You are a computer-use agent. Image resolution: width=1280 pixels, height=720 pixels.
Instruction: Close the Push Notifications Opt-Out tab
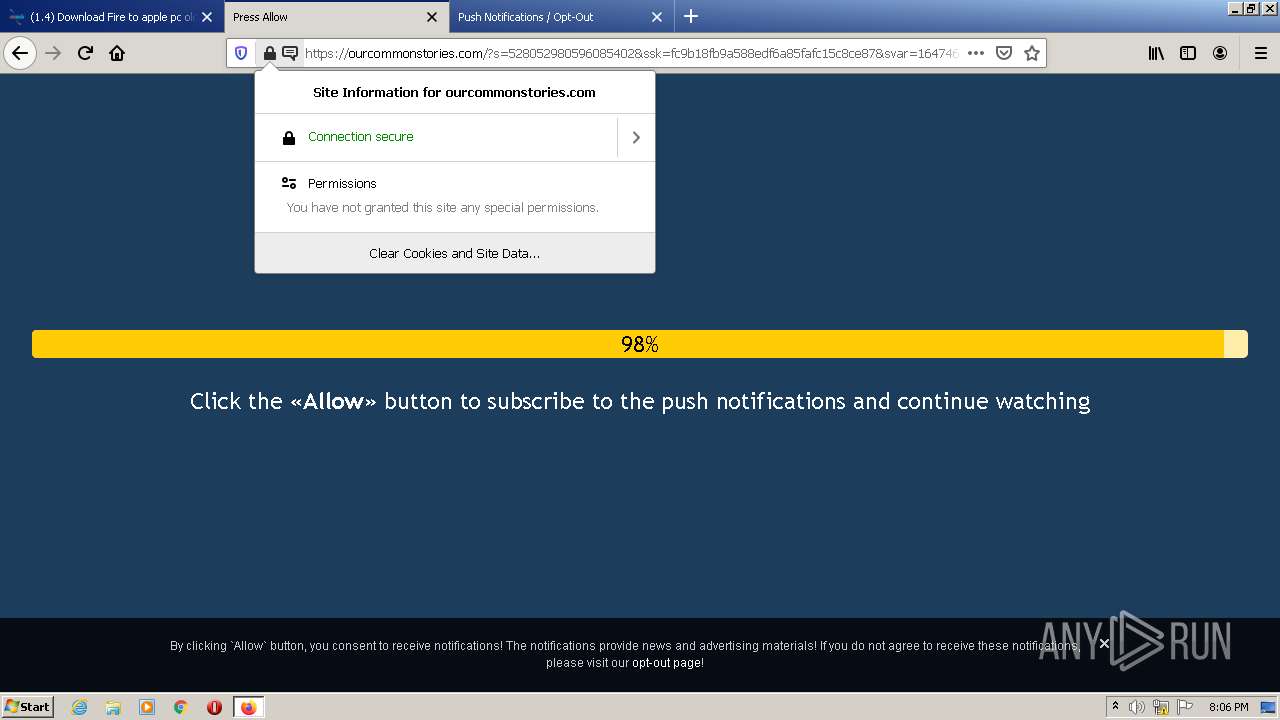(x=657, y=17)
